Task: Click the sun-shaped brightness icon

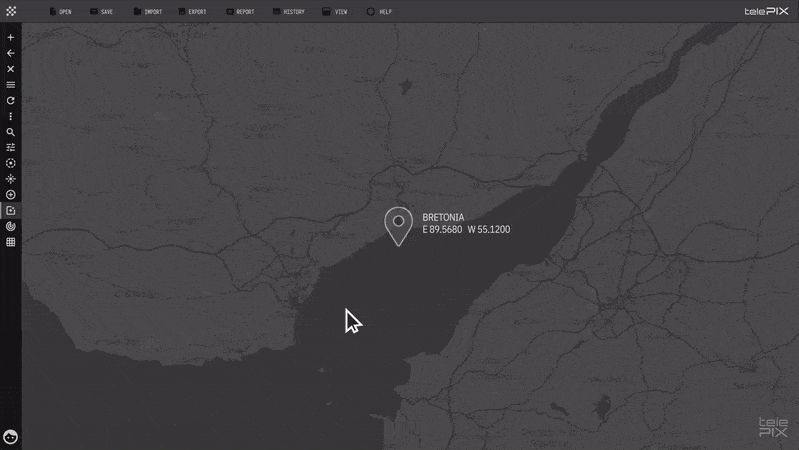Action: pos(11,179)
